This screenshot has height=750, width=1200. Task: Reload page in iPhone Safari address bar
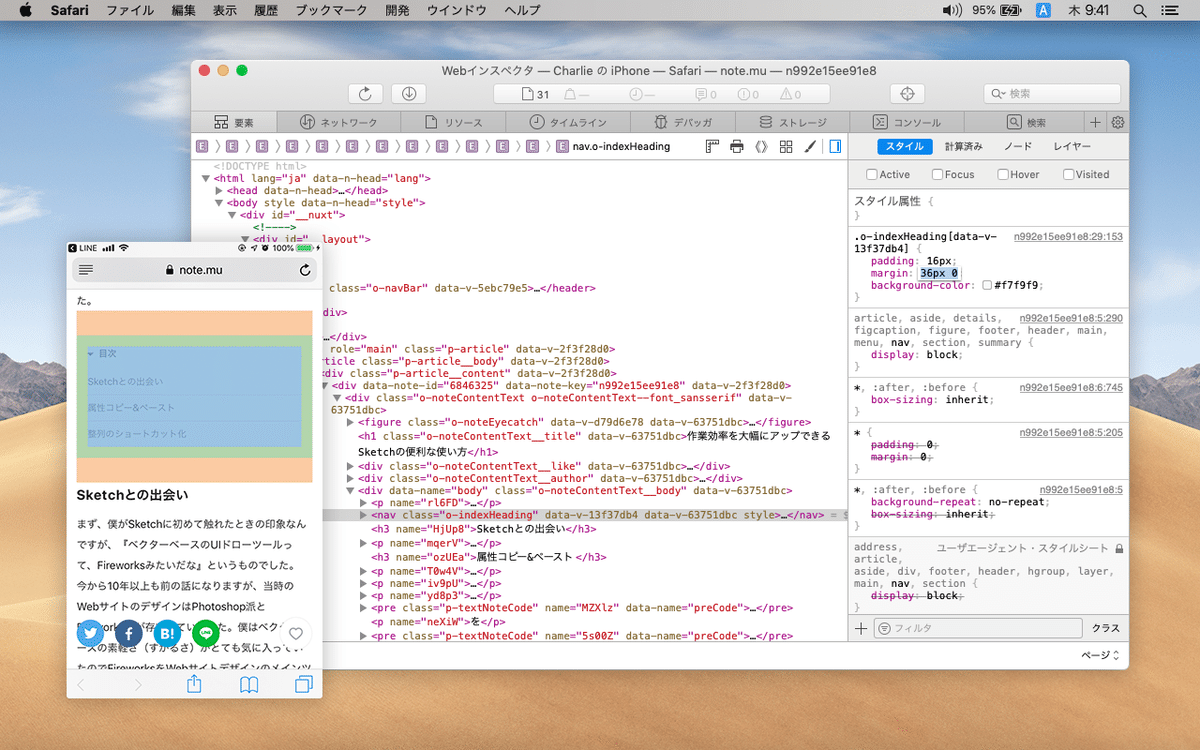305,270
